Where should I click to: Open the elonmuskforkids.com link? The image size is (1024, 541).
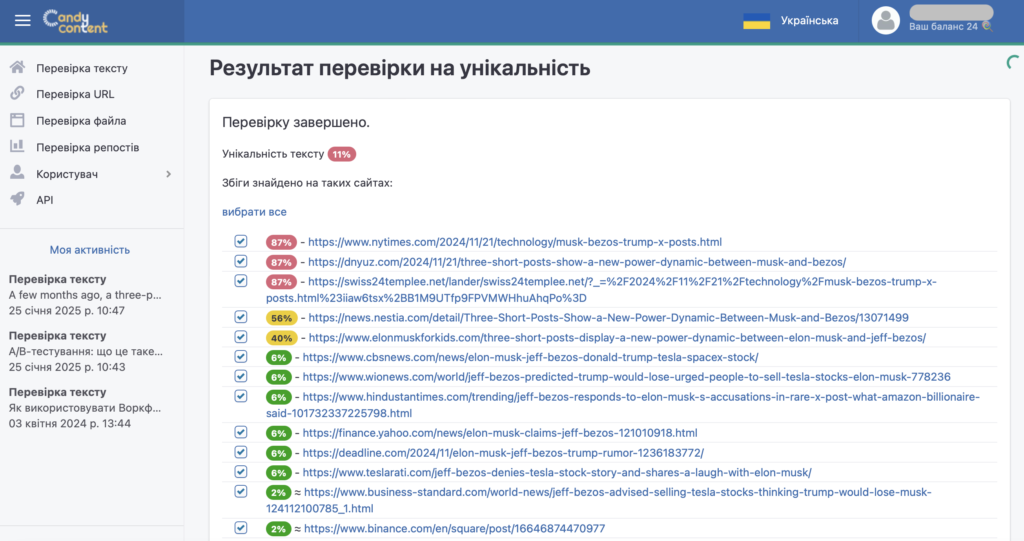(617, 338)
